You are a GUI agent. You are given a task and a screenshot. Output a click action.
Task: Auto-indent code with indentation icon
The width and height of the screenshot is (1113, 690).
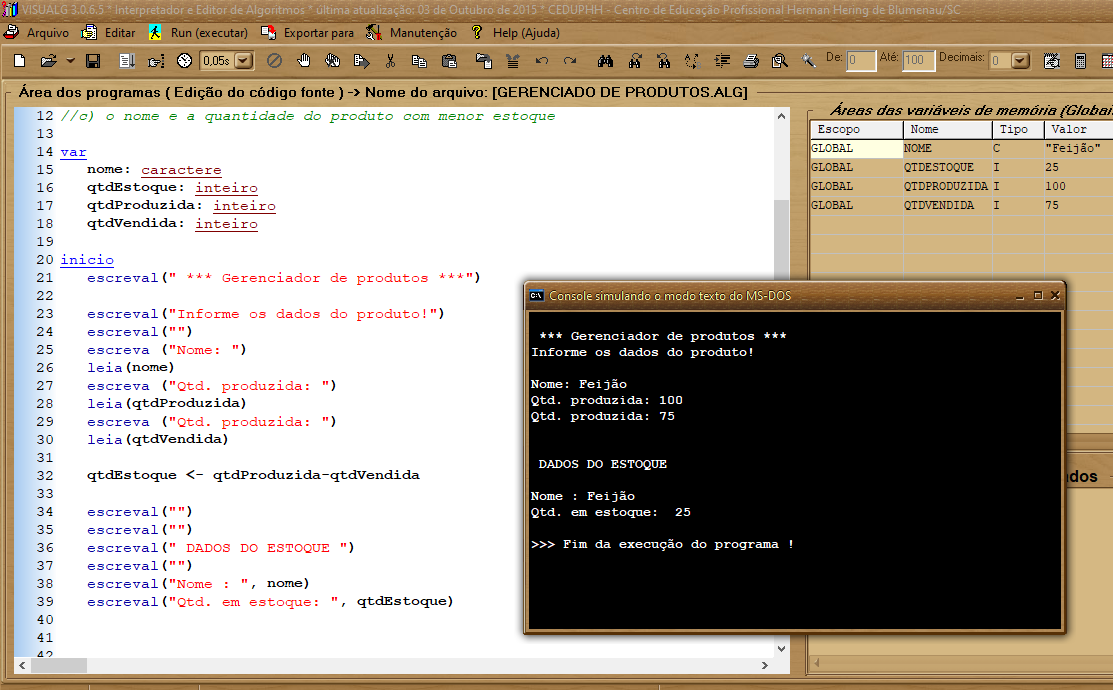pyautogui.click(x=722, y=61)
